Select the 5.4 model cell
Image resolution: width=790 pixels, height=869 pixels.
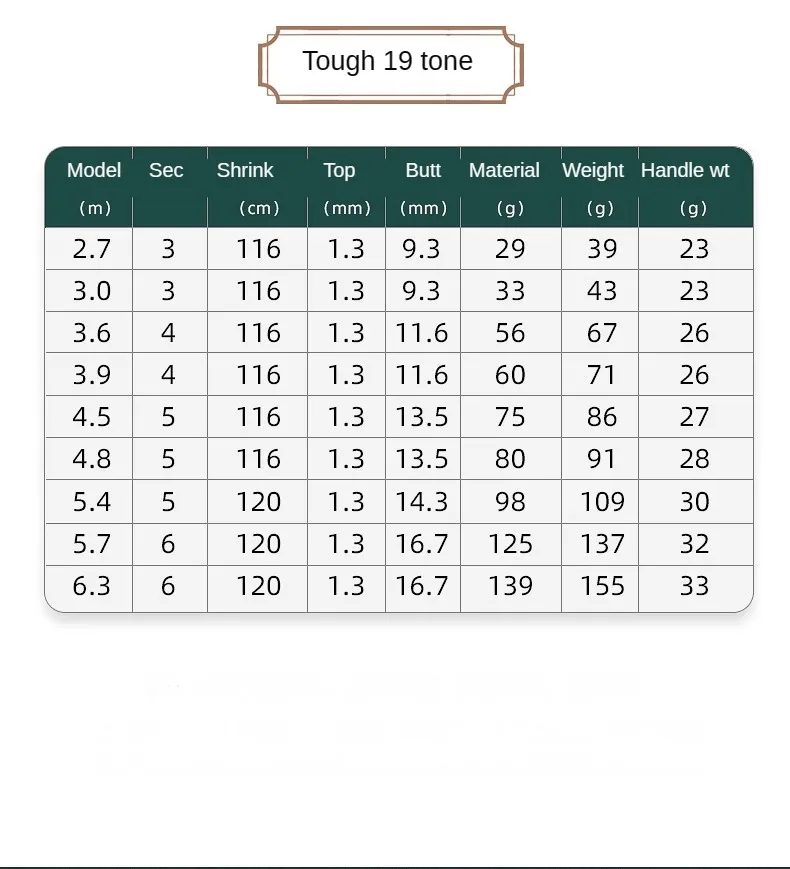91,502
